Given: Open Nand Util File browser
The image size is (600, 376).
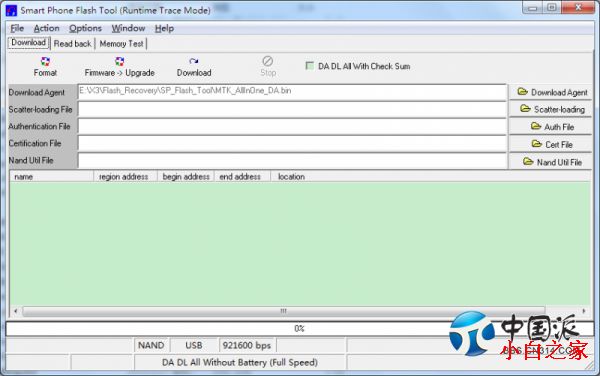Looking at the screenshot, I should pyautogui.click(x=551, y=162).
